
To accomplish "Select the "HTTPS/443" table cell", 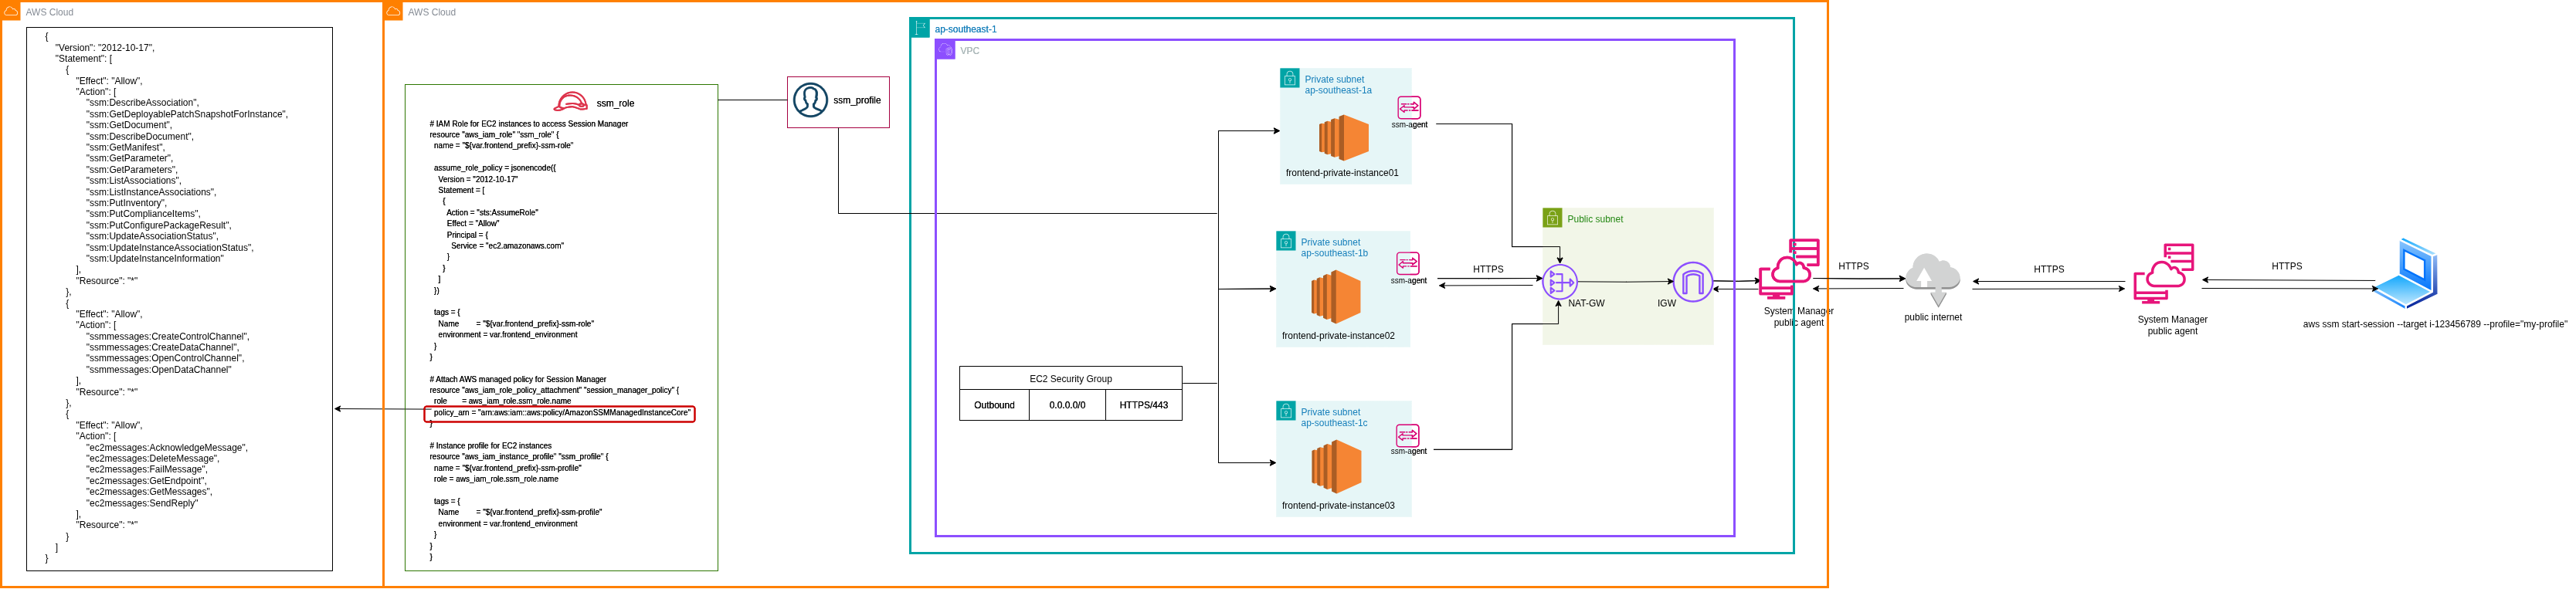I will (1144, 405).
